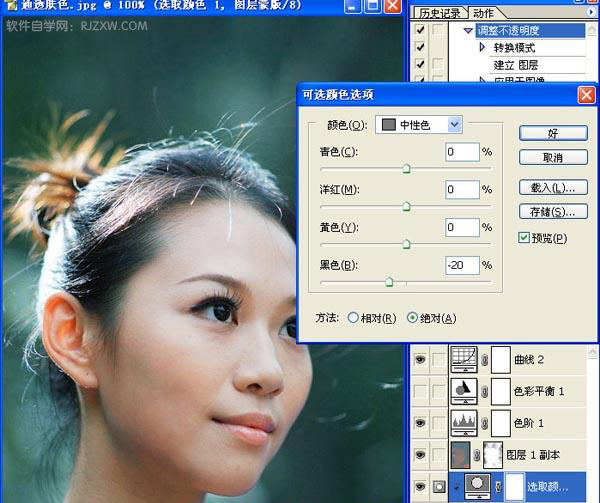Select the 相对(R) method radio button
Viewport: 600px width, 503px height.
click(x=353, y=317)
